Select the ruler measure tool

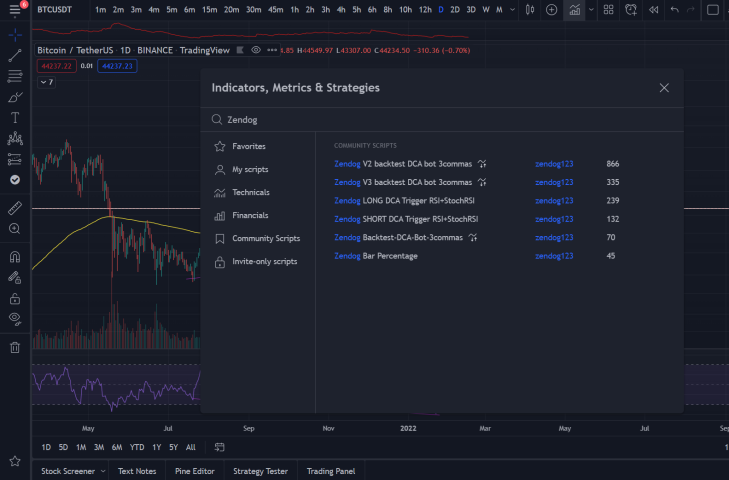coord(15,208)
